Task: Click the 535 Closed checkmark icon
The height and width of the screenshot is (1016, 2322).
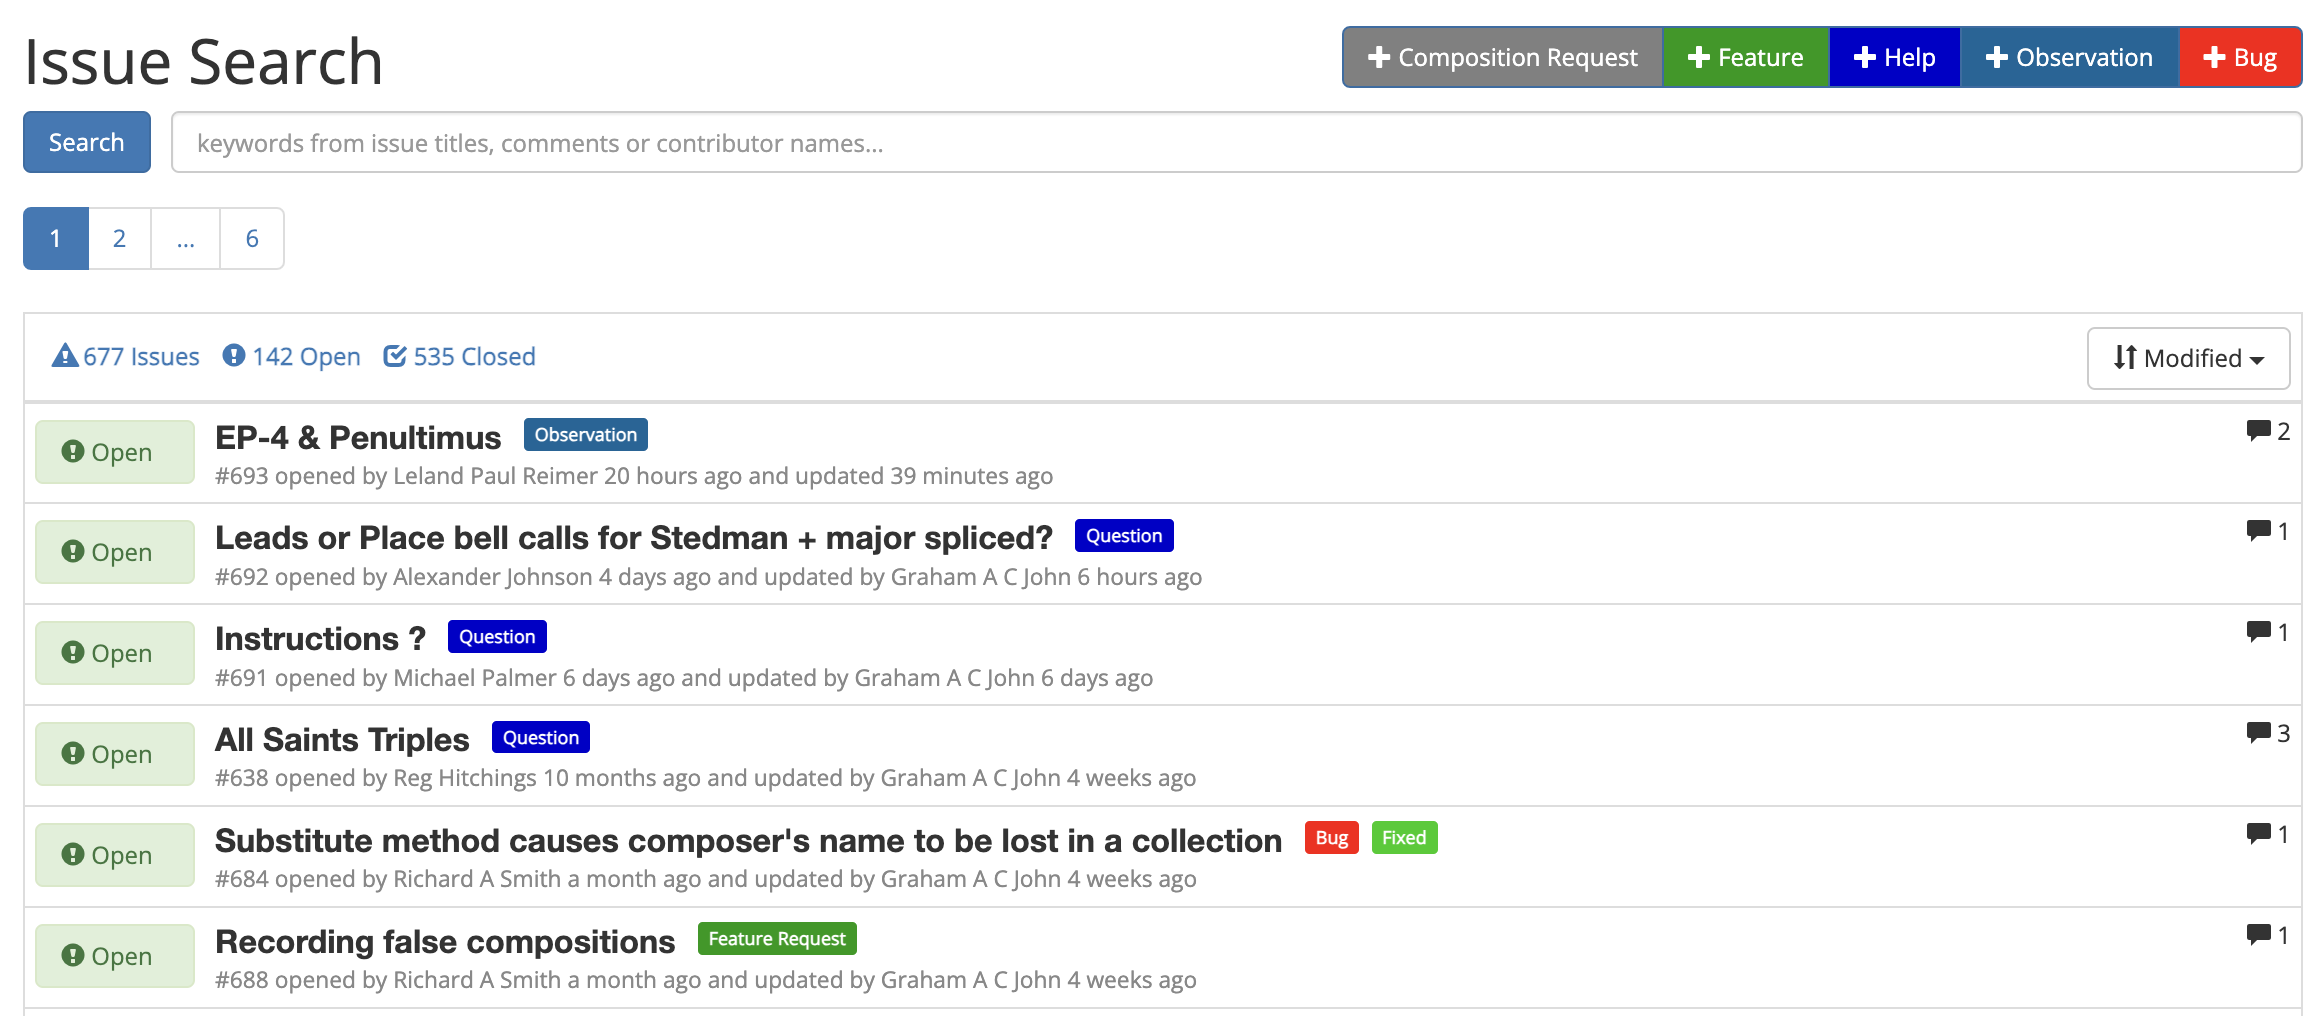Action: point(395,356)
